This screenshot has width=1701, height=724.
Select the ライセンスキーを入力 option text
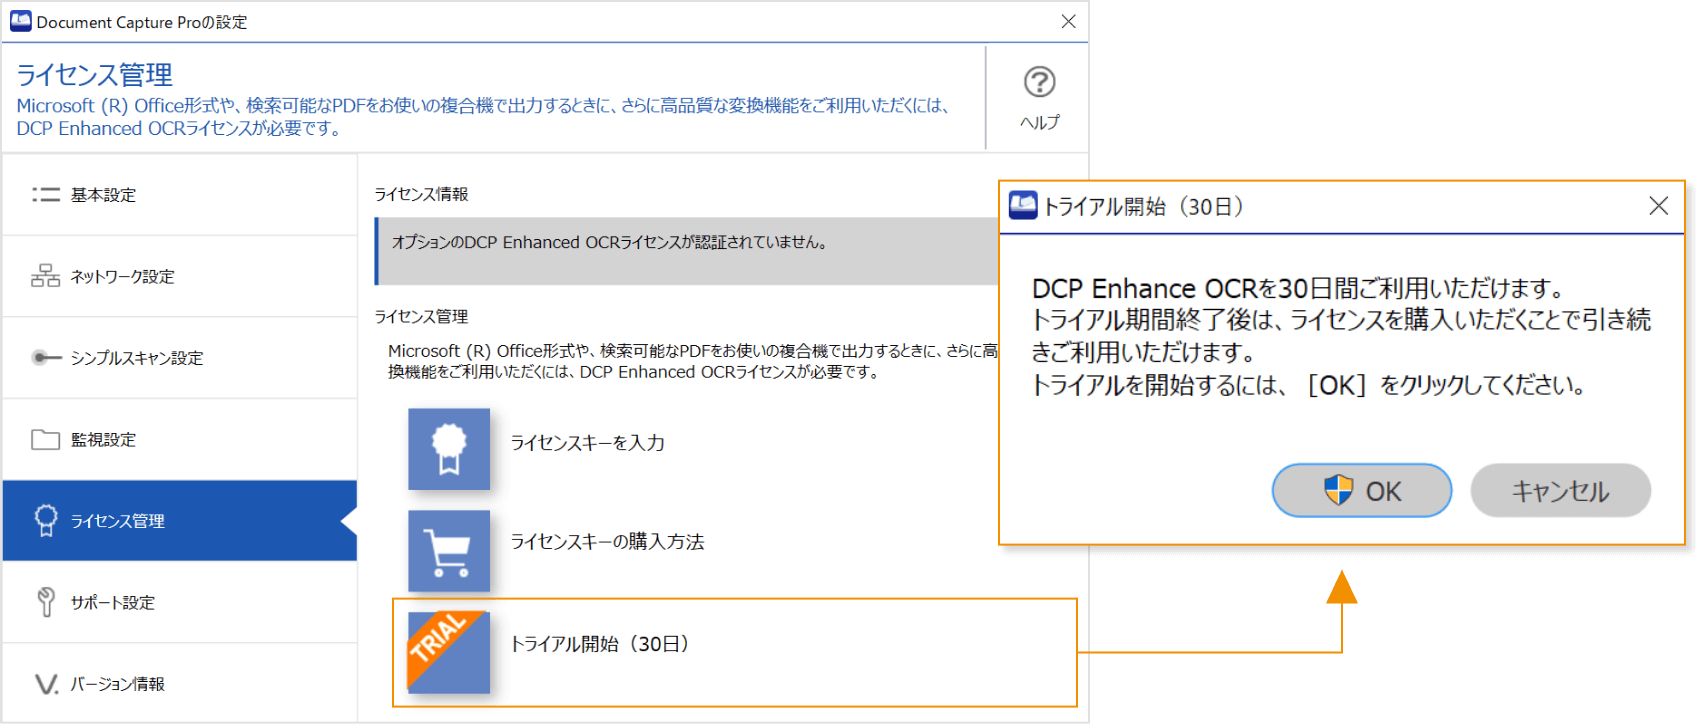pyautogui.click(x=587, y=443)
